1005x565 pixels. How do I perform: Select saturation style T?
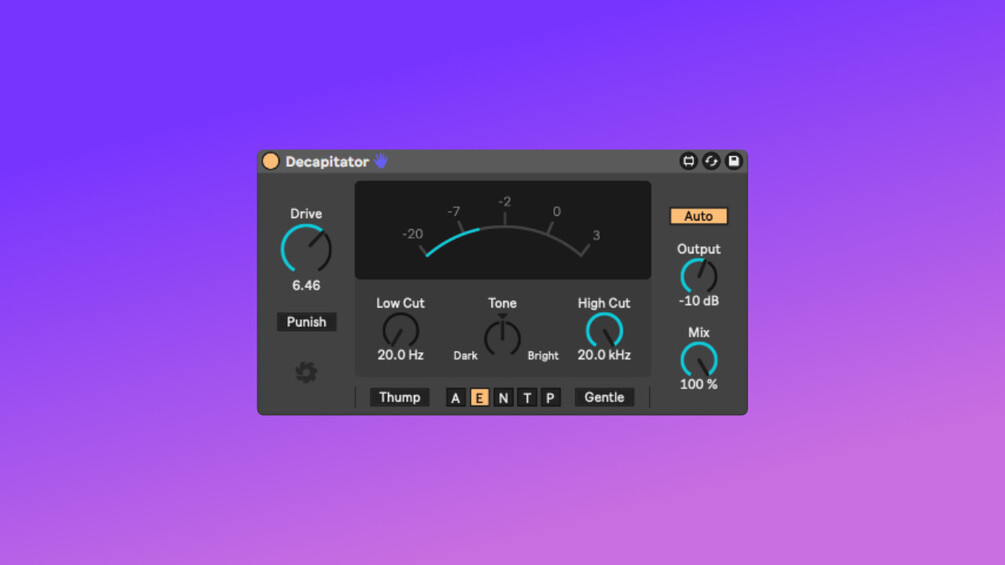527,398
